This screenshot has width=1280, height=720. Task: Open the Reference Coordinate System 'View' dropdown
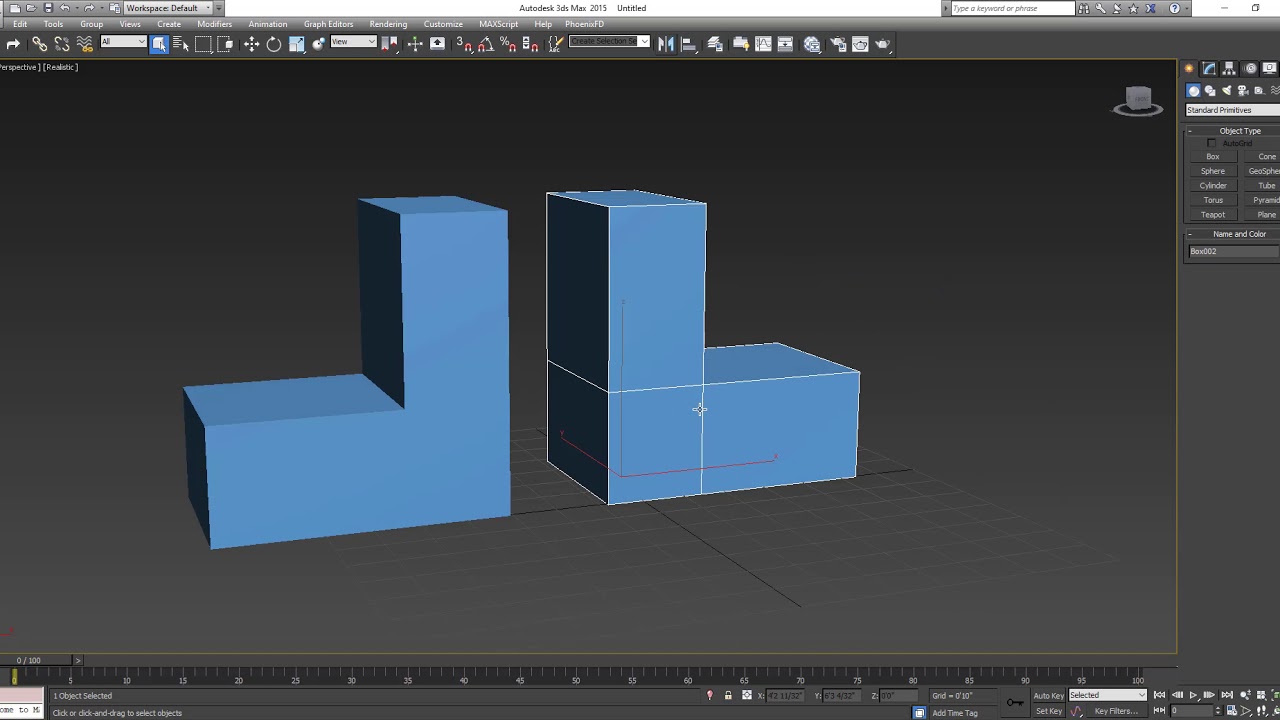[x=354, y=42]
